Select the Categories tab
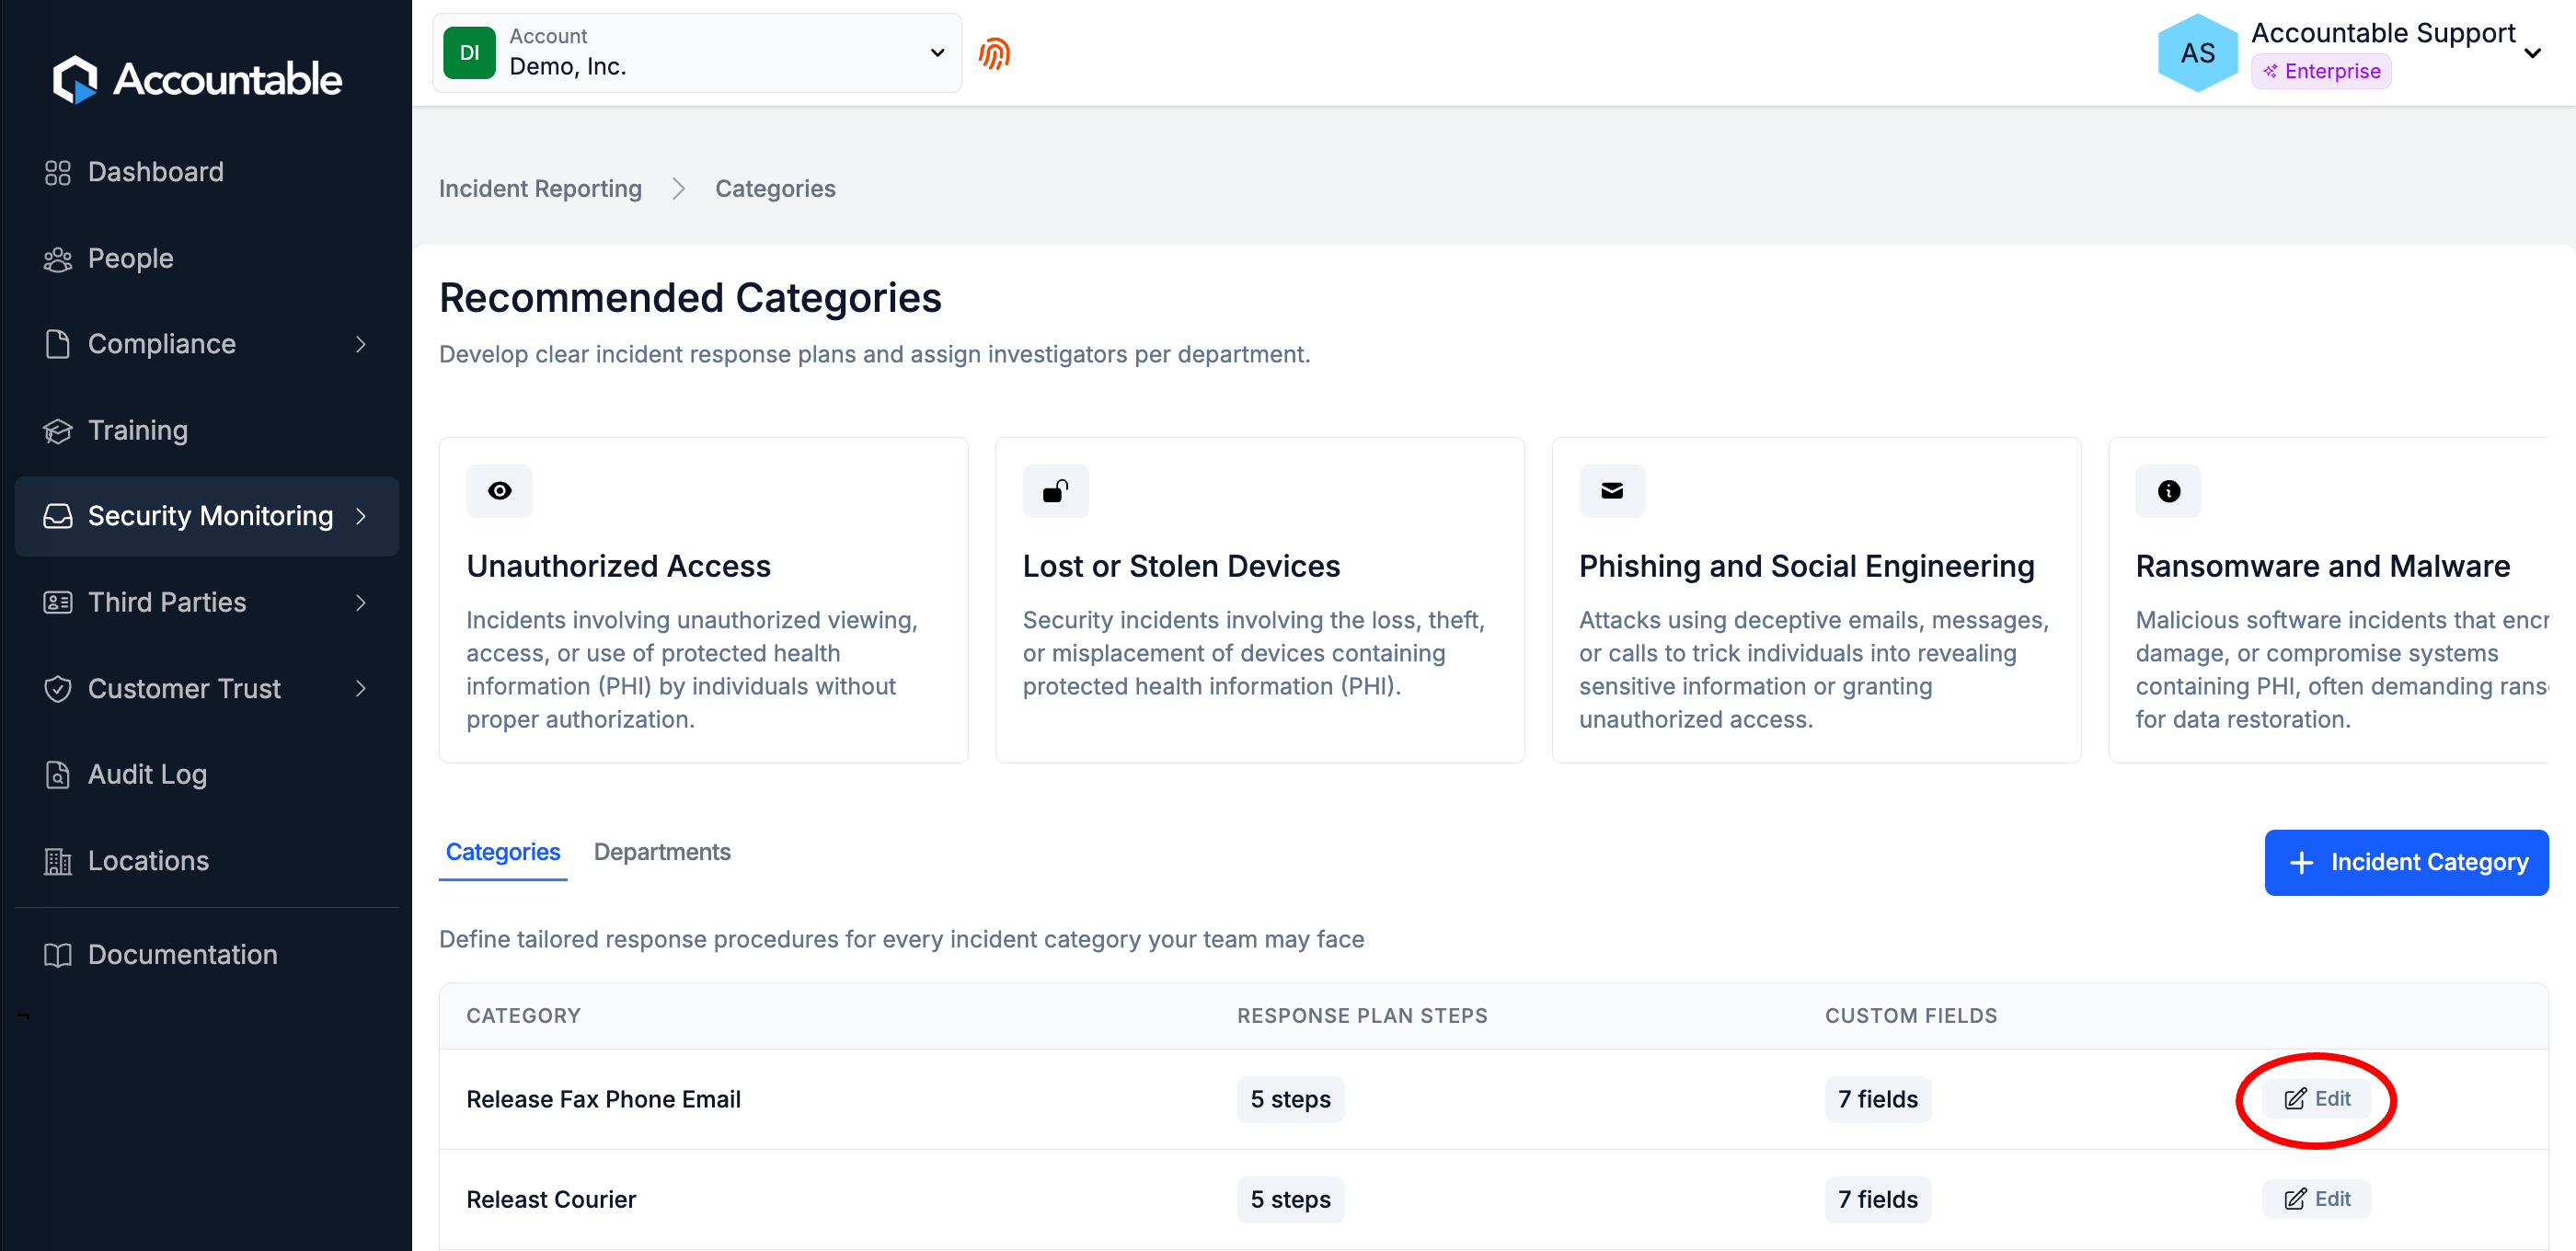The height and width of the screenshot is (1251, 2576). (502, 851)
